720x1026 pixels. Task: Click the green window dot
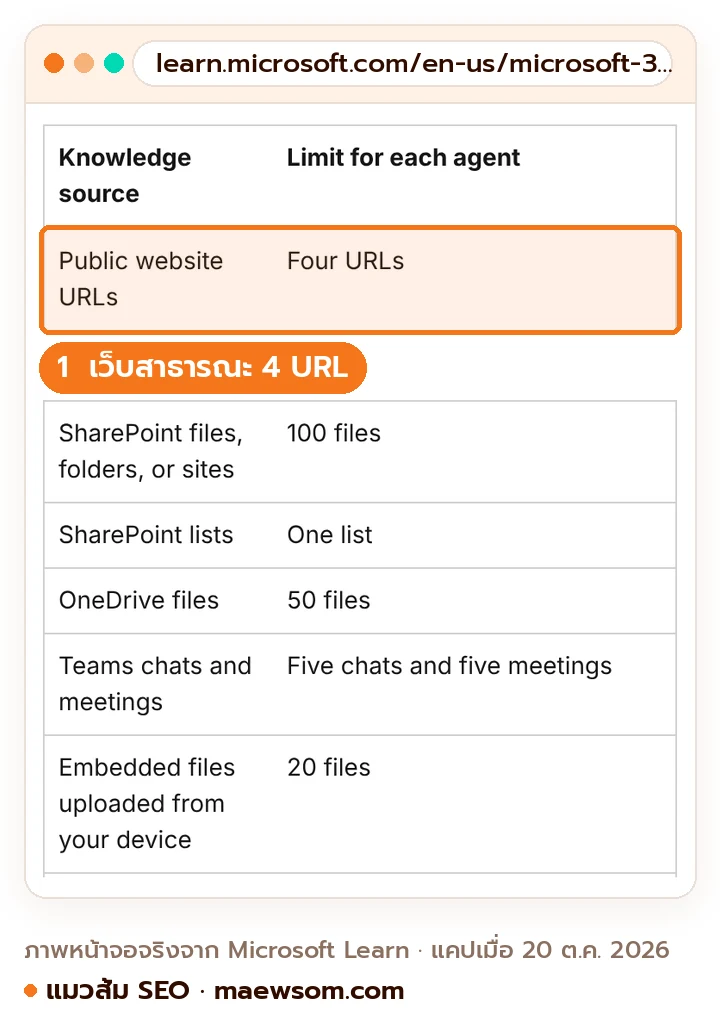pos(114,63)
